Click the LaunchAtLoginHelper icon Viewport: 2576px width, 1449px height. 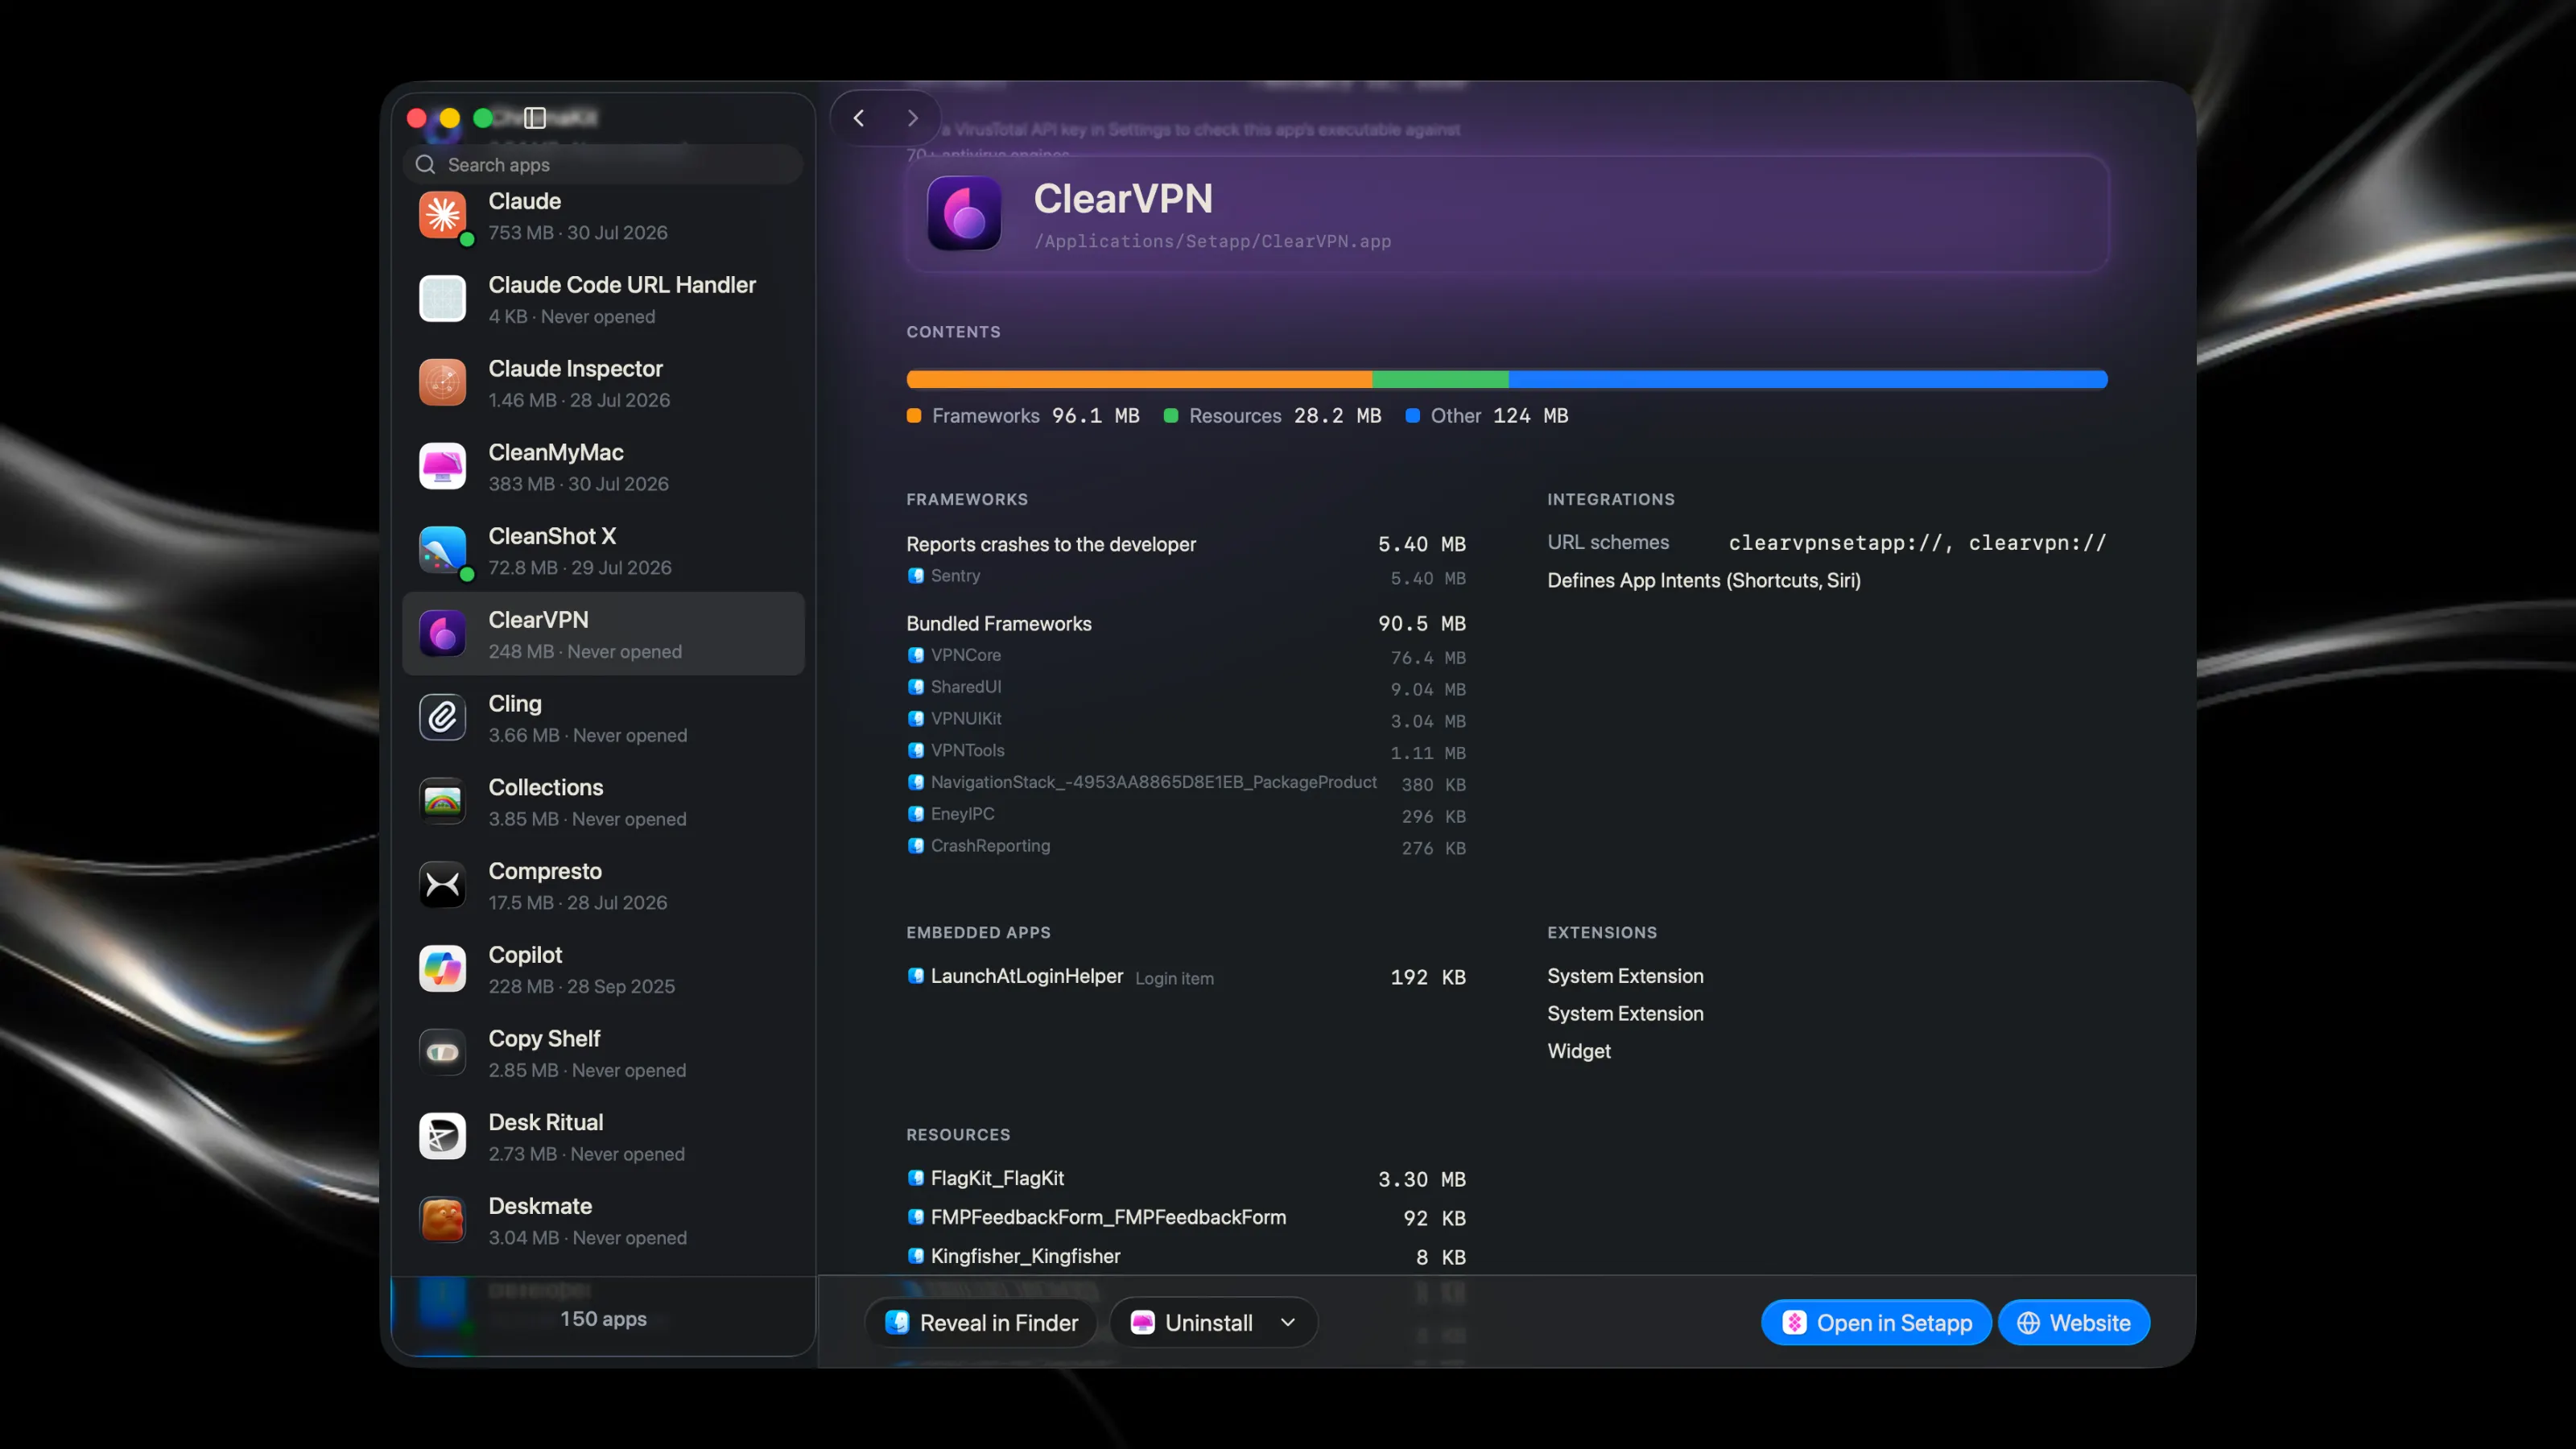click(x=915, y=976)
